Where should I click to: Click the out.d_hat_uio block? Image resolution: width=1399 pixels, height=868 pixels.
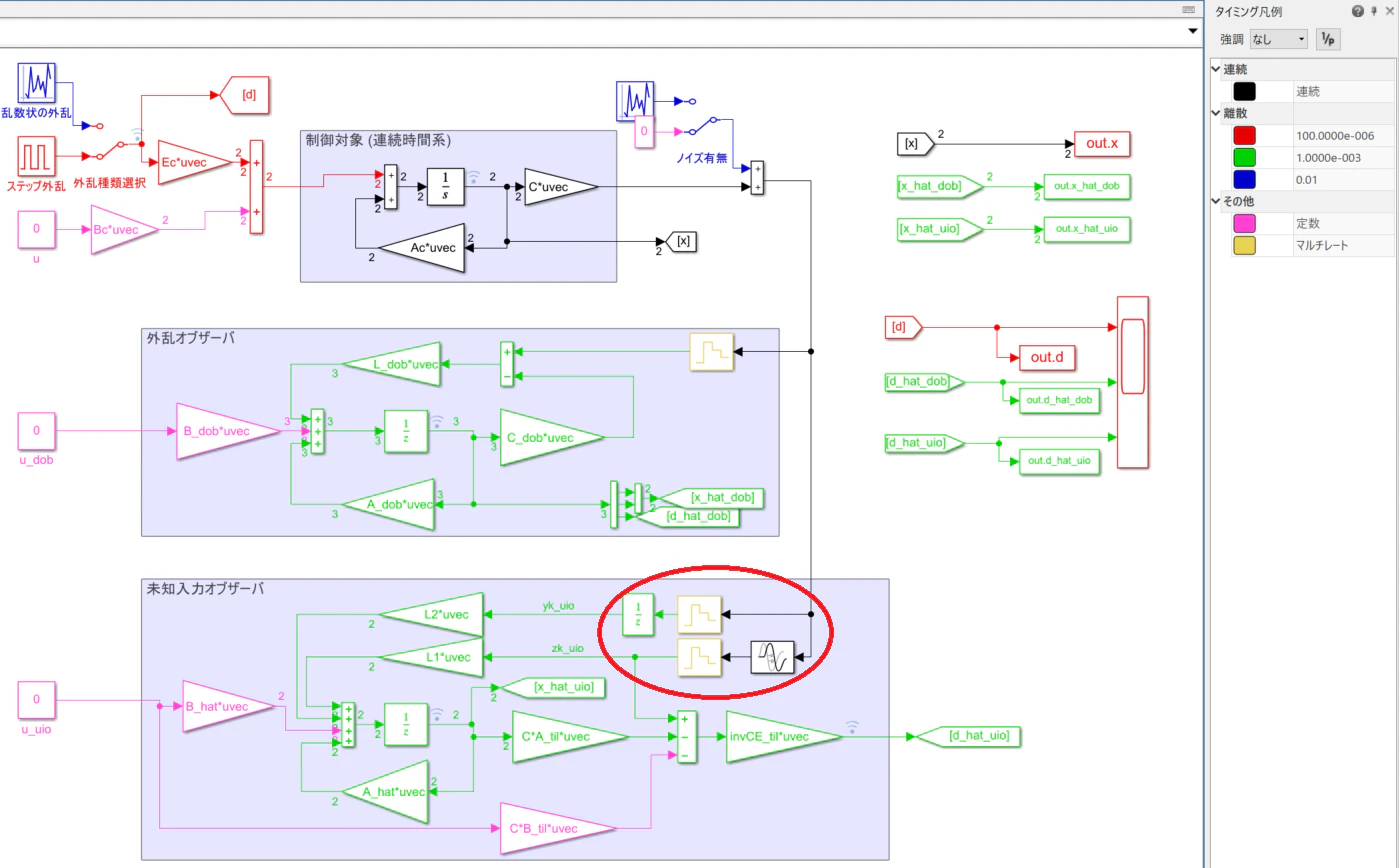pos(1058,461)
